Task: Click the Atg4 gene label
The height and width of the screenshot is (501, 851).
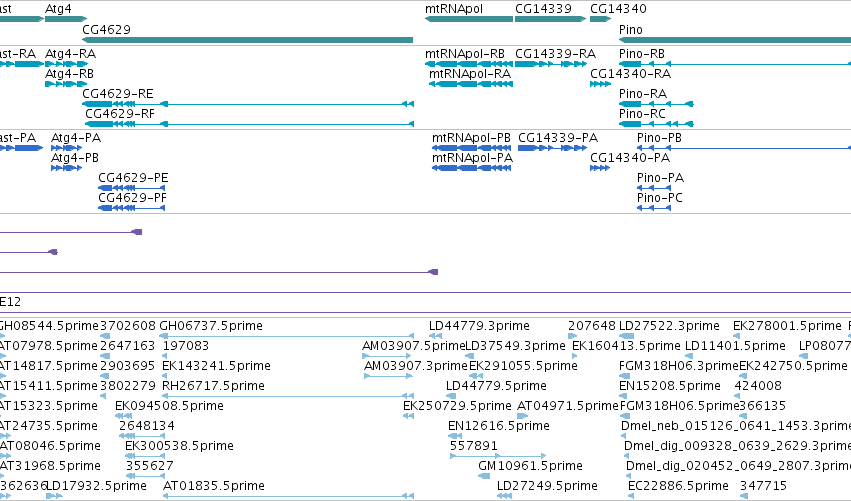Action: coord(58,9)
